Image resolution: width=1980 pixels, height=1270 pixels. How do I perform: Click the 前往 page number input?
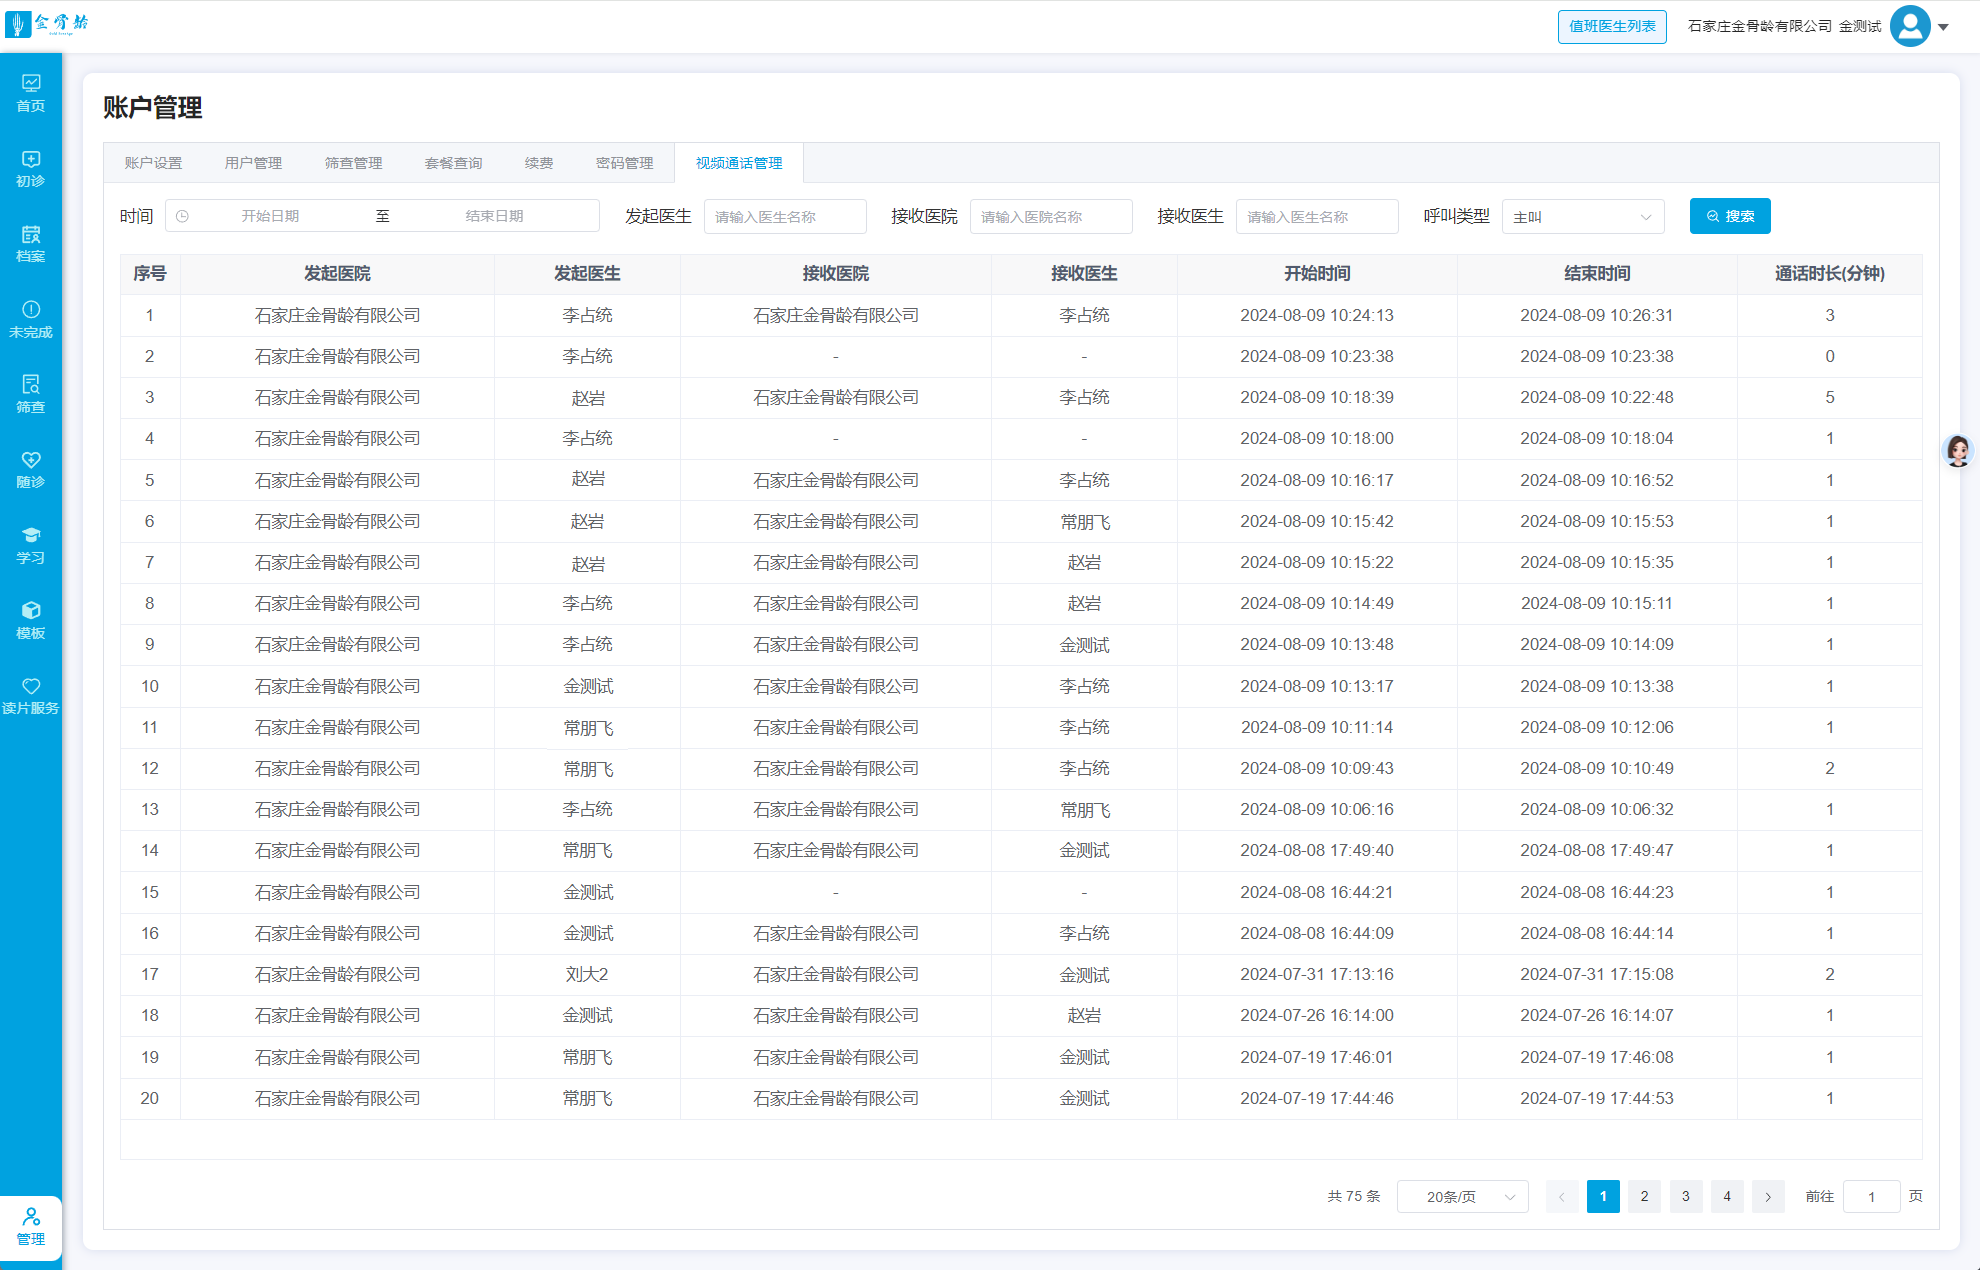(x=1871, y=1197)
